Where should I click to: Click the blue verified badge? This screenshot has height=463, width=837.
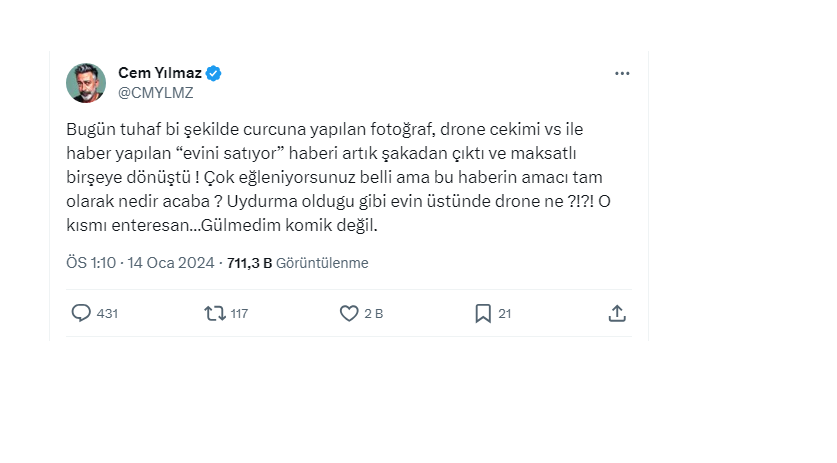tap(214, 74)
